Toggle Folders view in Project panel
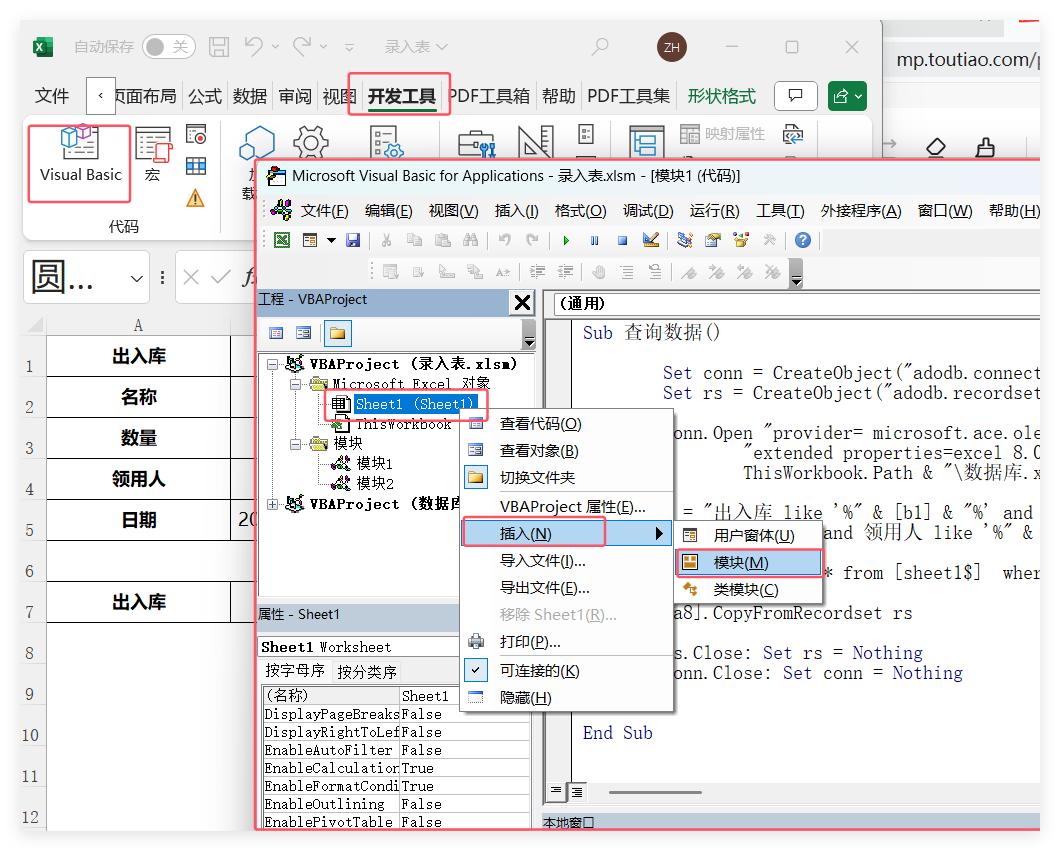 click(337, 333)
